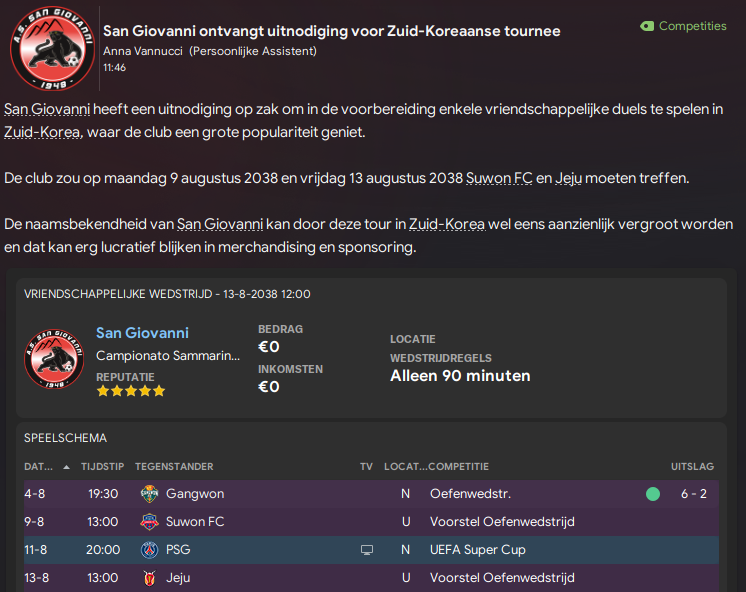Click the San Giovanni club crest in the header
The width and height of the screenshot is (746, 592).
point(52,49)
